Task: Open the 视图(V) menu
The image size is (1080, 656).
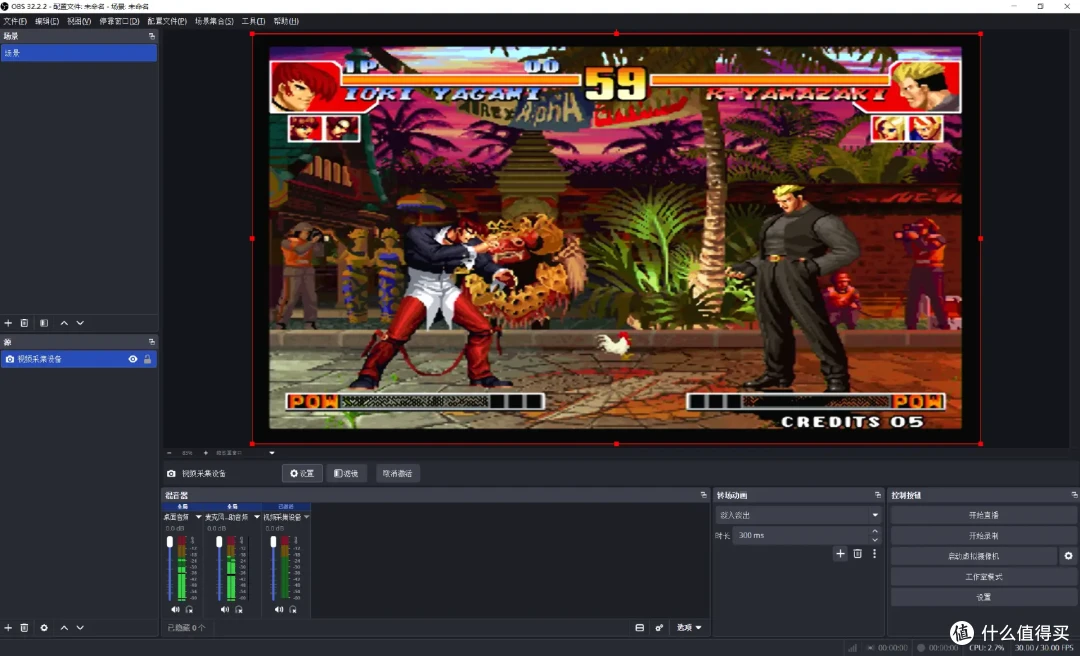Action: (x=79, y=21)
